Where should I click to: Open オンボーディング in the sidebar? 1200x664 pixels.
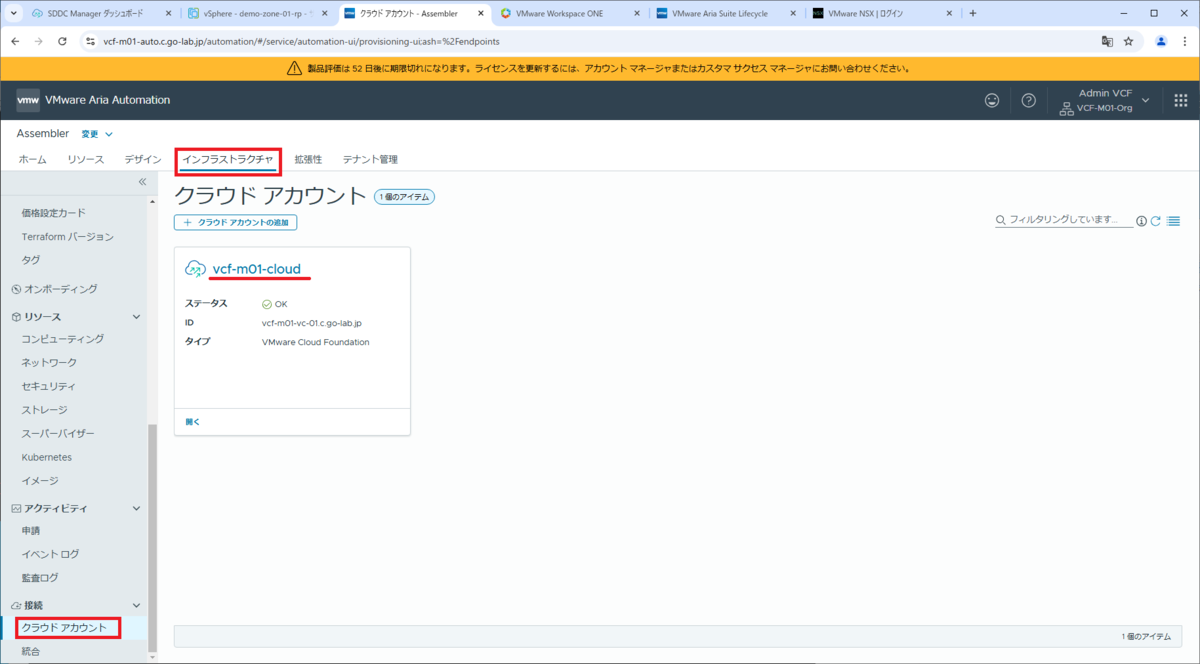tap(60, 289)
